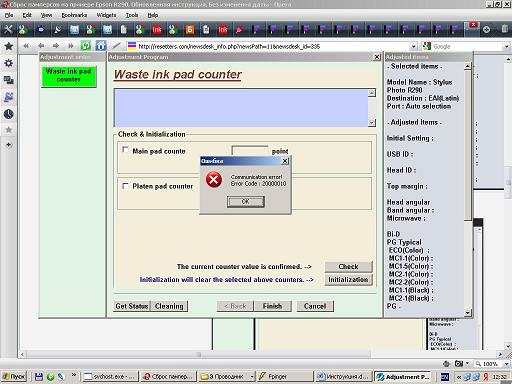Go to the Home page

click(101, 46)
